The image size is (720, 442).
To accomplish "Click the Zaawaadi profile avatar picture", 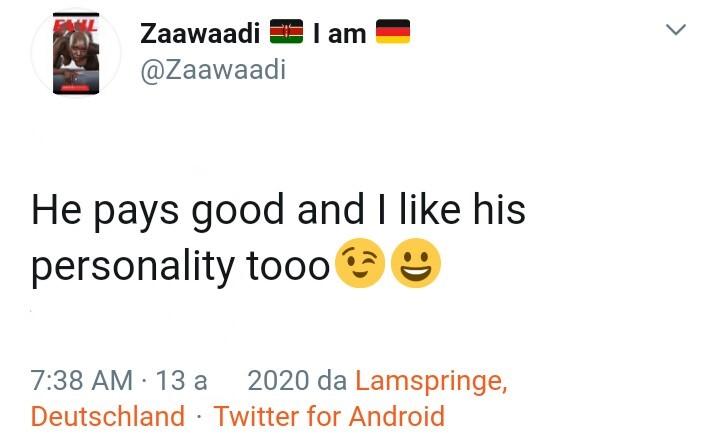I will [76, 55].
